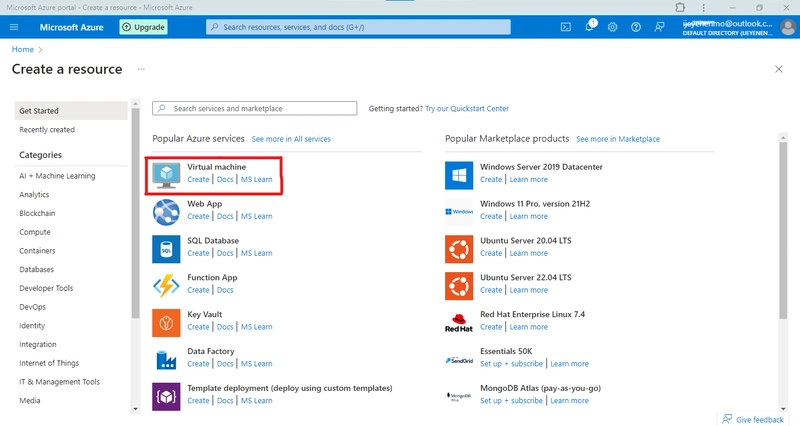This screenshot has height=426, width=800.
Task: Go to the Home breadcrumb
Action: pos(22,49)
